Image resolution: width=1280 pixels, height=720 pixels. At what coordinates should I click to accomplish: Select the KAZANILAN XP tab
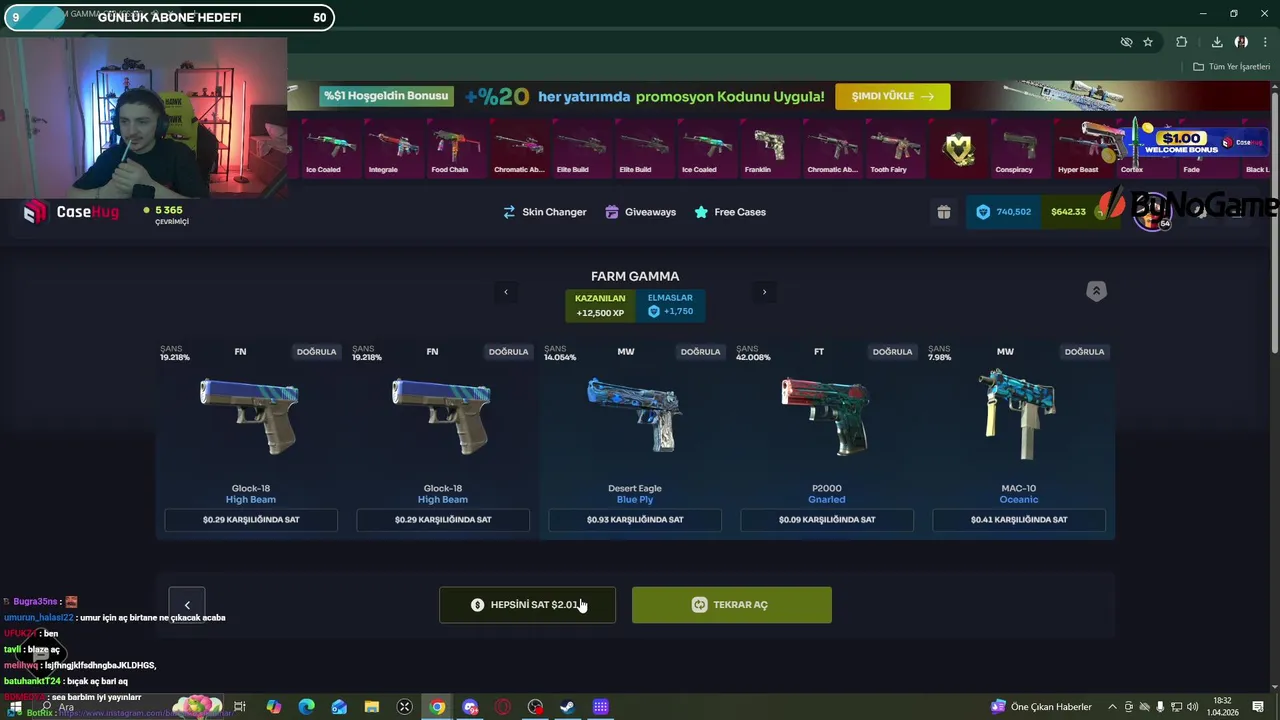(600, 305)
